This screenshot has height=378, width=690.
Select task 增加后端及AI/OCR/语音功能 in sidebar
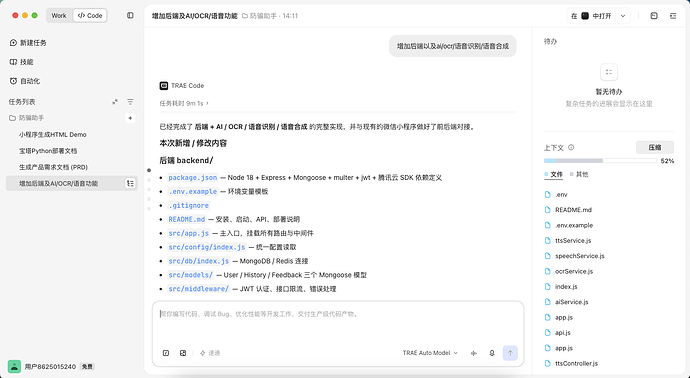click(x=72, y=183)
